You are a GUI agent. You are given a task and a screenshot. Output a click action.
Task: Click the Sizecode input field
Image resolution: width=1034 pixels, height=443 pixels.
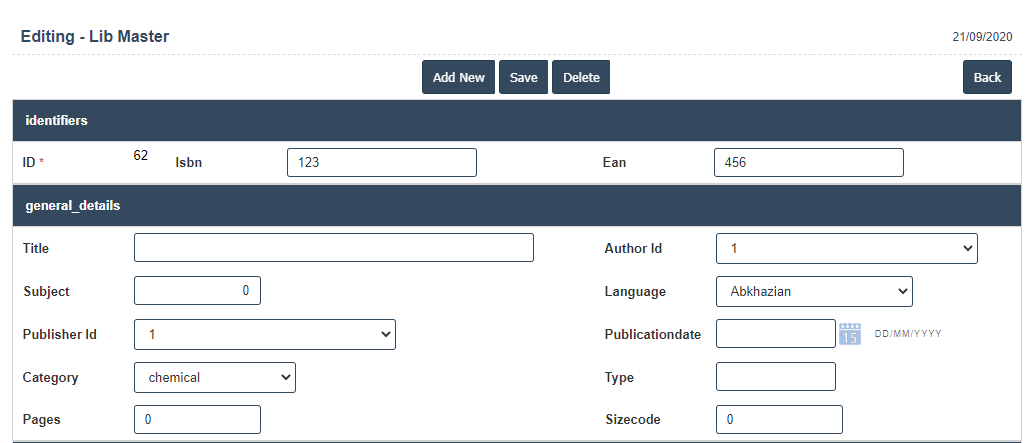[x=779, y=419]
